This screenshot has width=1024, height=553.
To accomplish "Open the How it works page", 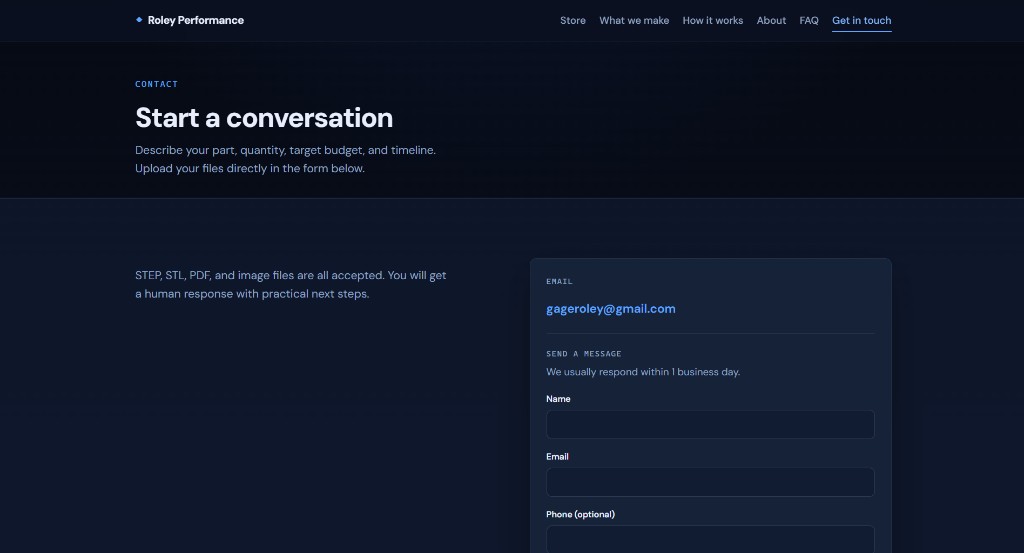I will [x=712, y=20].
